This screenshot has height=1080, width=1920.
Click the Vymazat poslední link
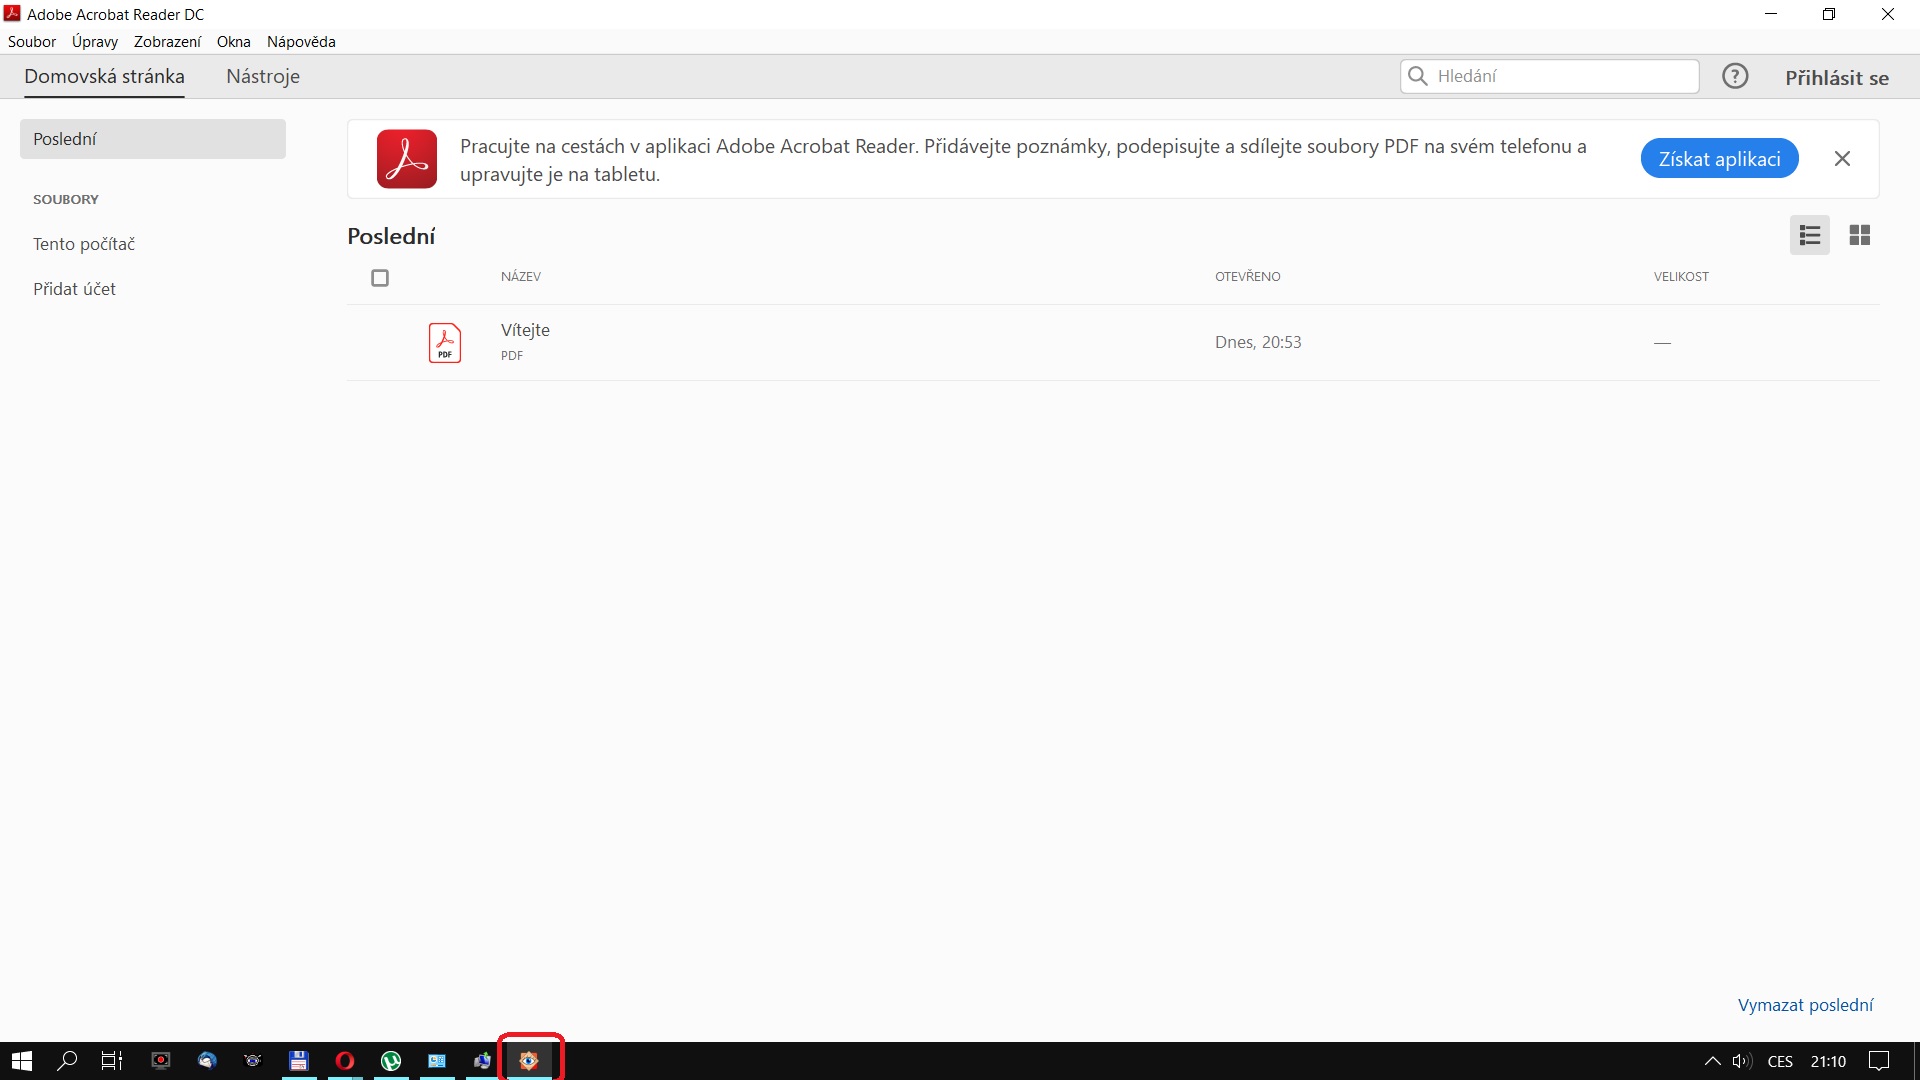[x=1805, y=1005]
